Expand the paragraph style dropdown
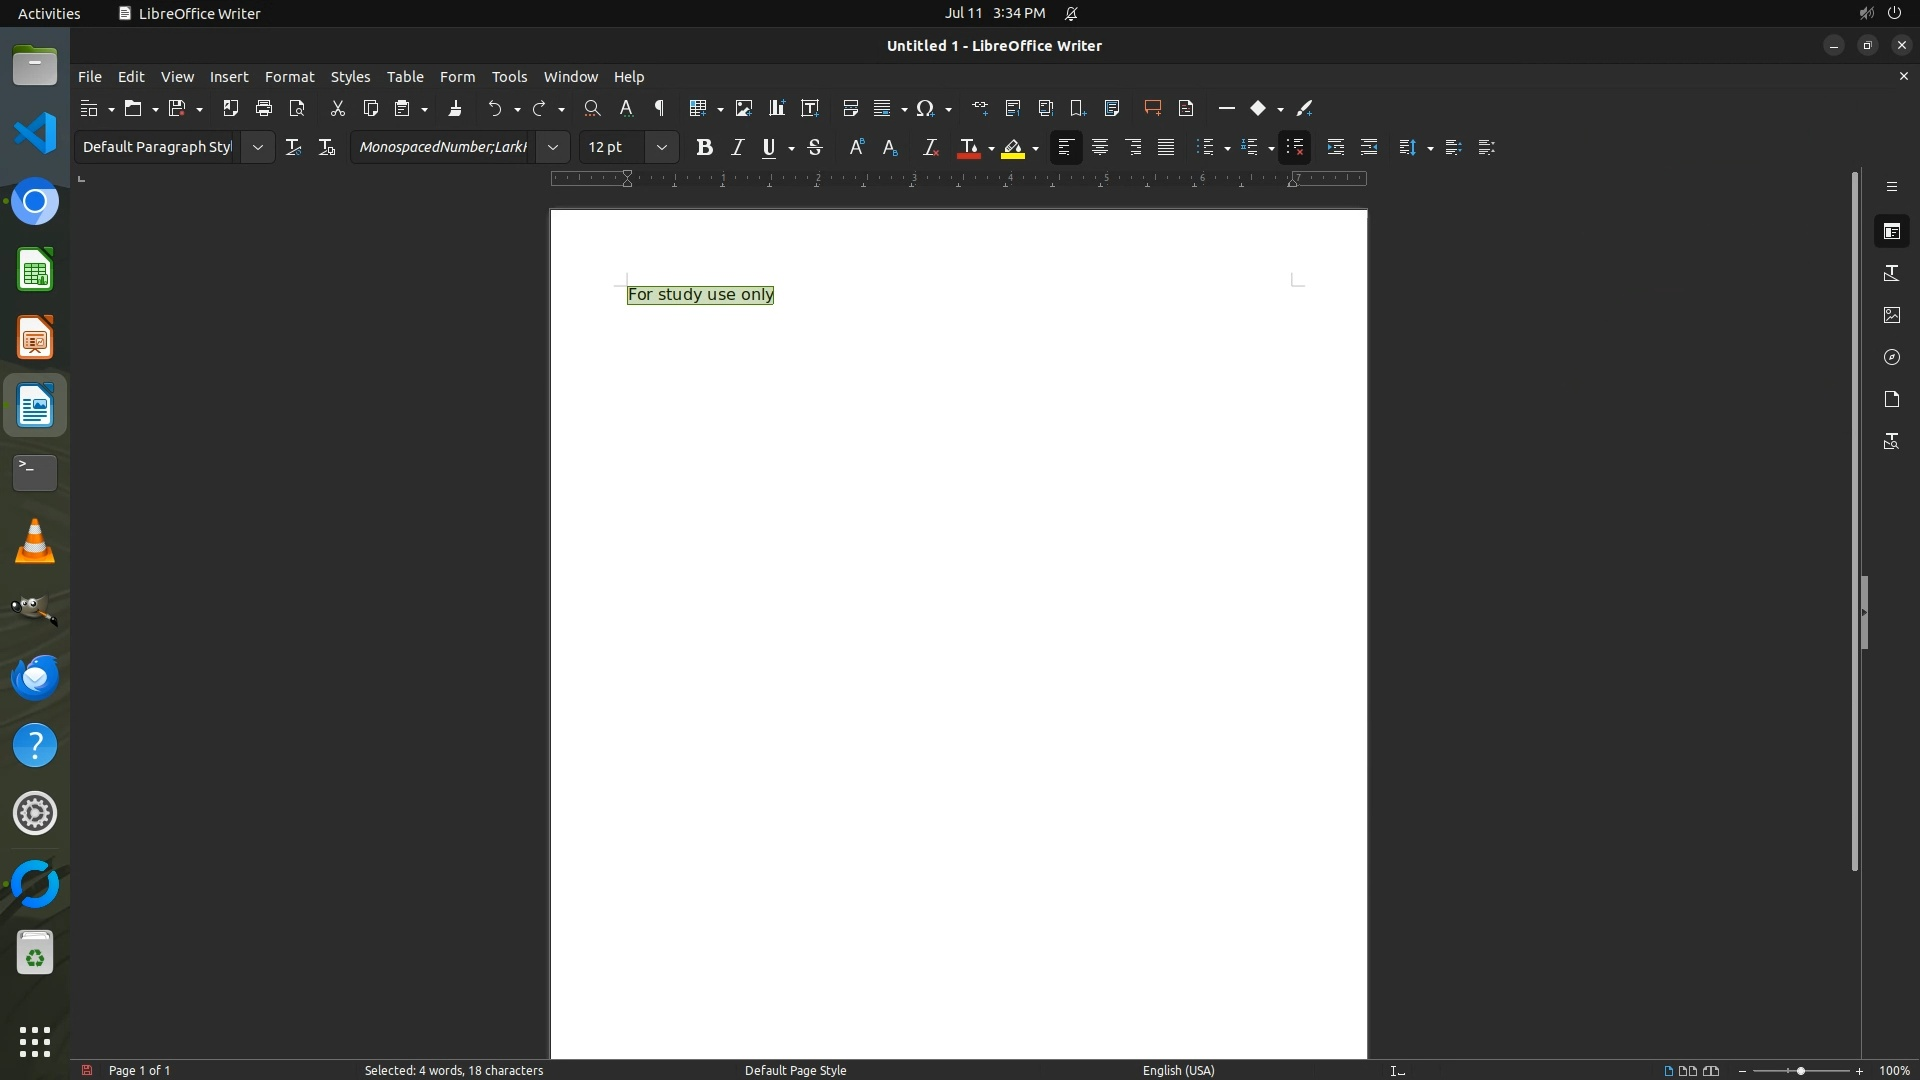This screenshot has height=1080, width=1920. pos(258,147)
